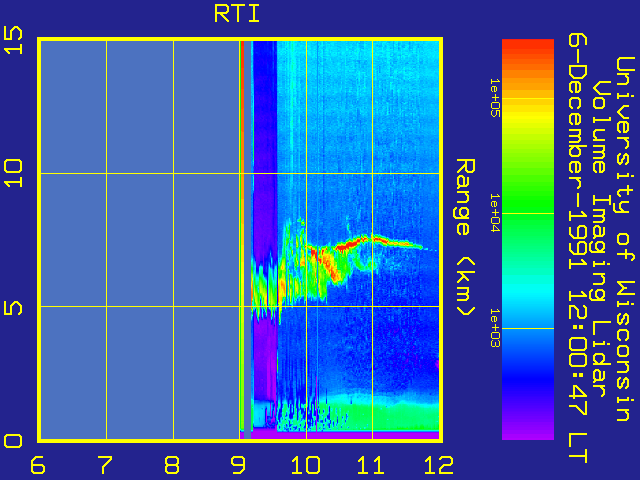Click the "Volume Imaging Lidar" text line

[602, 239]
